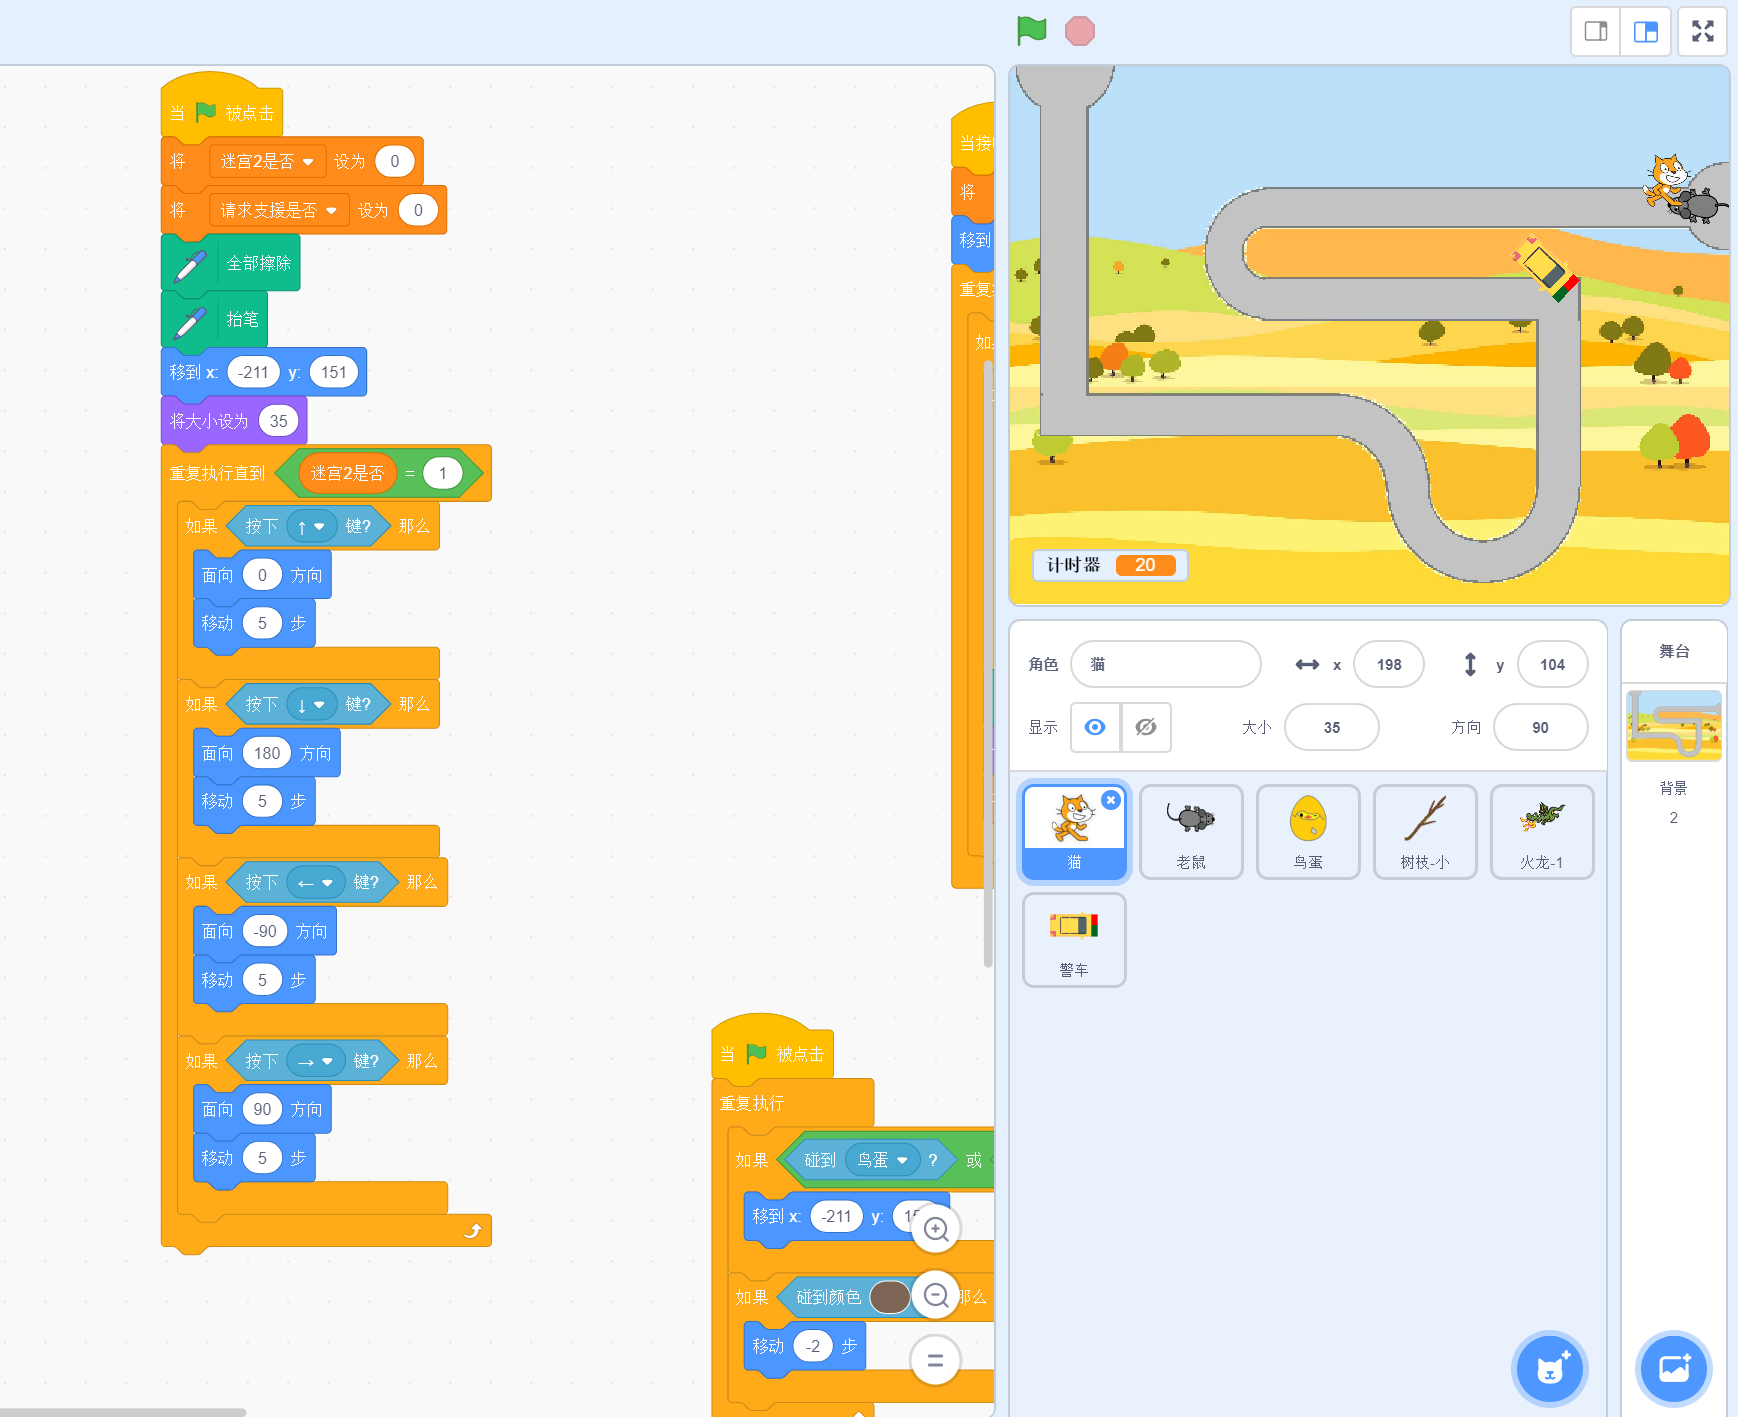Switch to small stage layout
The image size is (1738, 1417).
tap(1596, 32)
